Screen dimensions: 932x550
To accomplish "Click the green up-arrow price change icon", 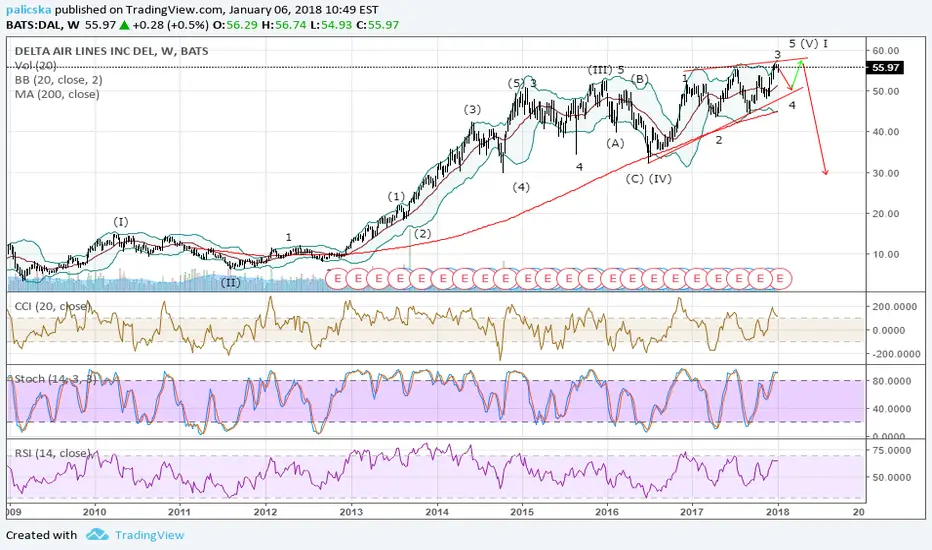I will (124, 25).
